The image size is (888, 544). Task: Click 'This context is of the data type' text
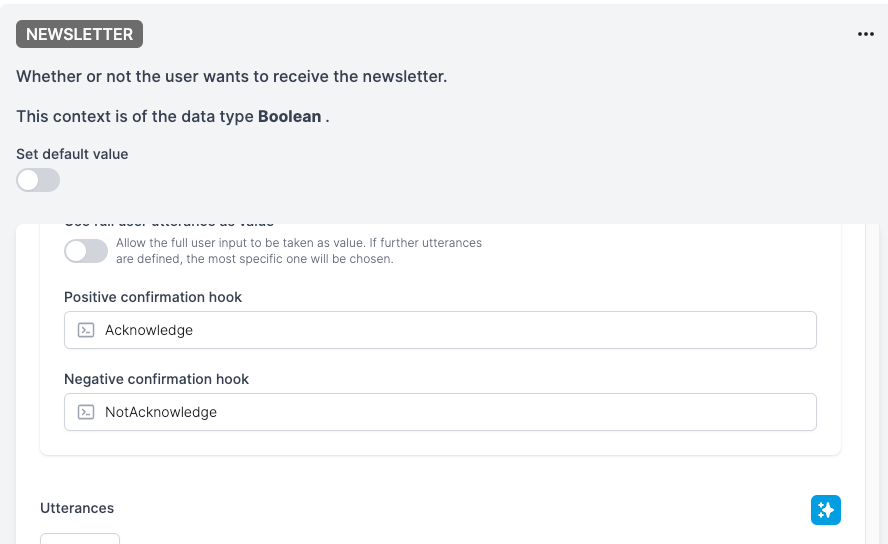(135, 116)
